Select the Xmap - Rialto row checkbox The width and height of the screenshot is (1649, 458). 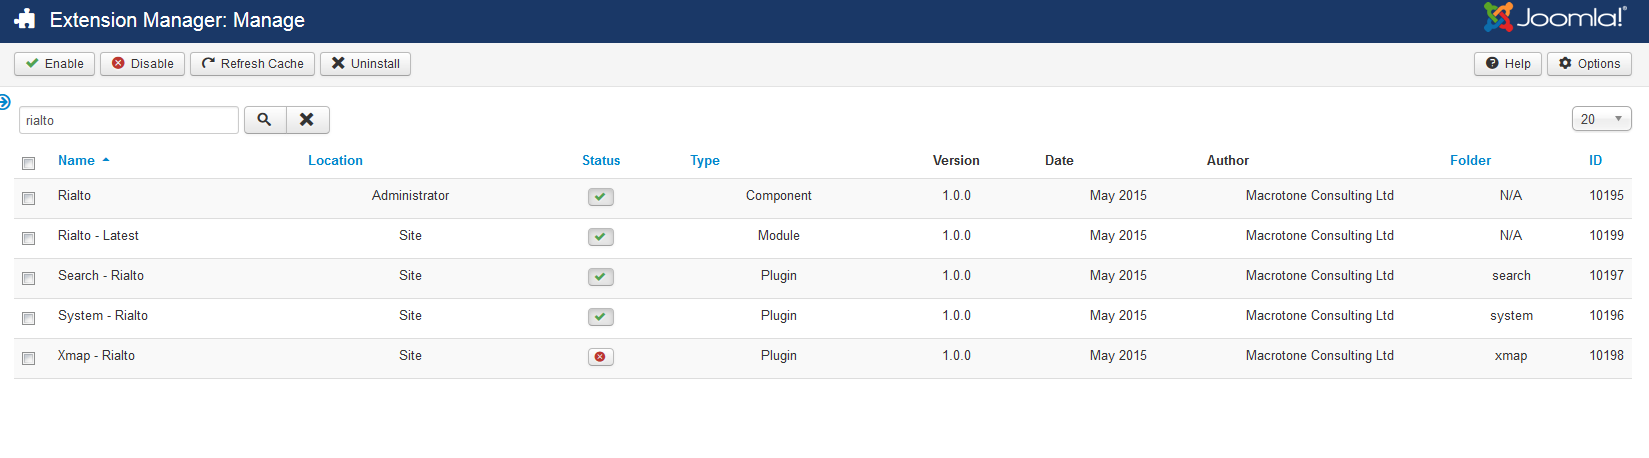(x=28, y=358)
